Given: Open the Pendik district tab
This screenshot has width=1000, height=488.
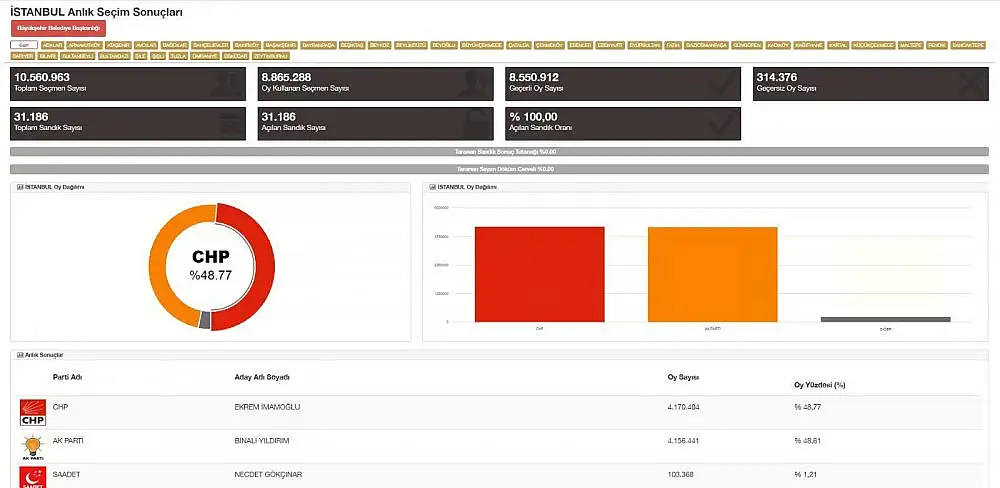Looking at the screenshot, I should pos(937,45).
